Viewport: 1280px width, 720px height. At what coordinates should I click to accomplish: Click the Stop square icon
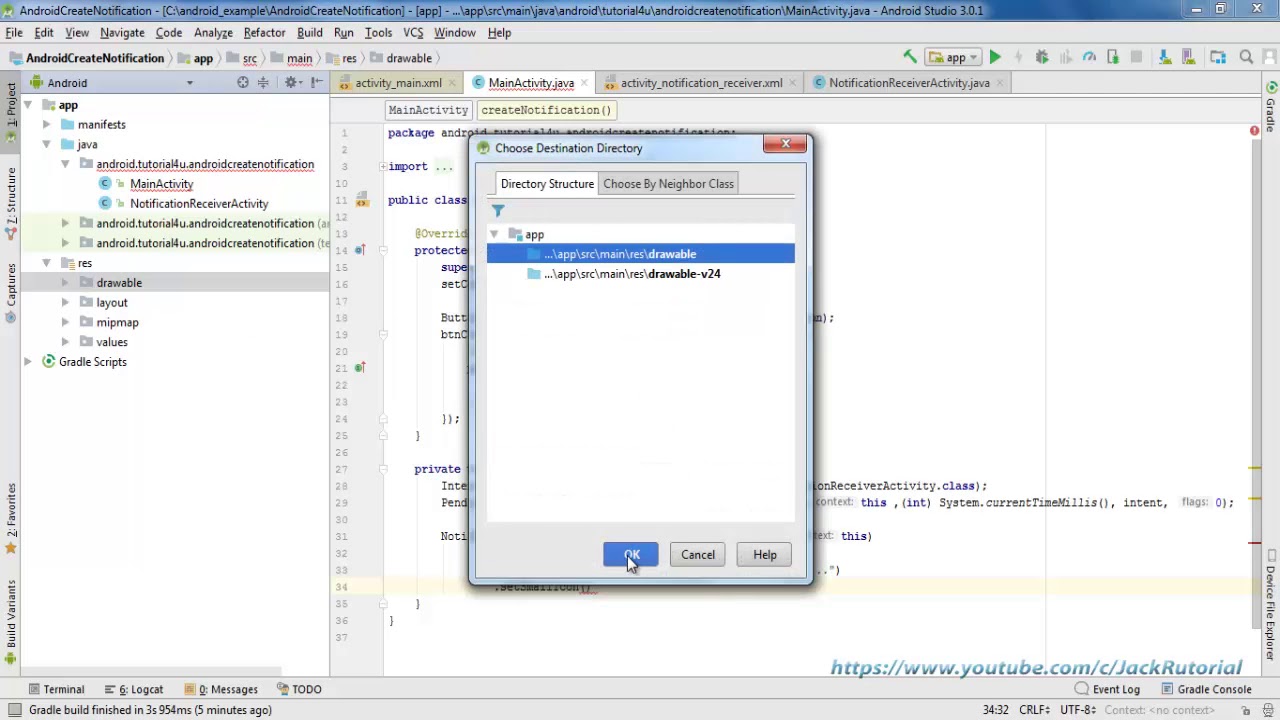(1138, 57)
